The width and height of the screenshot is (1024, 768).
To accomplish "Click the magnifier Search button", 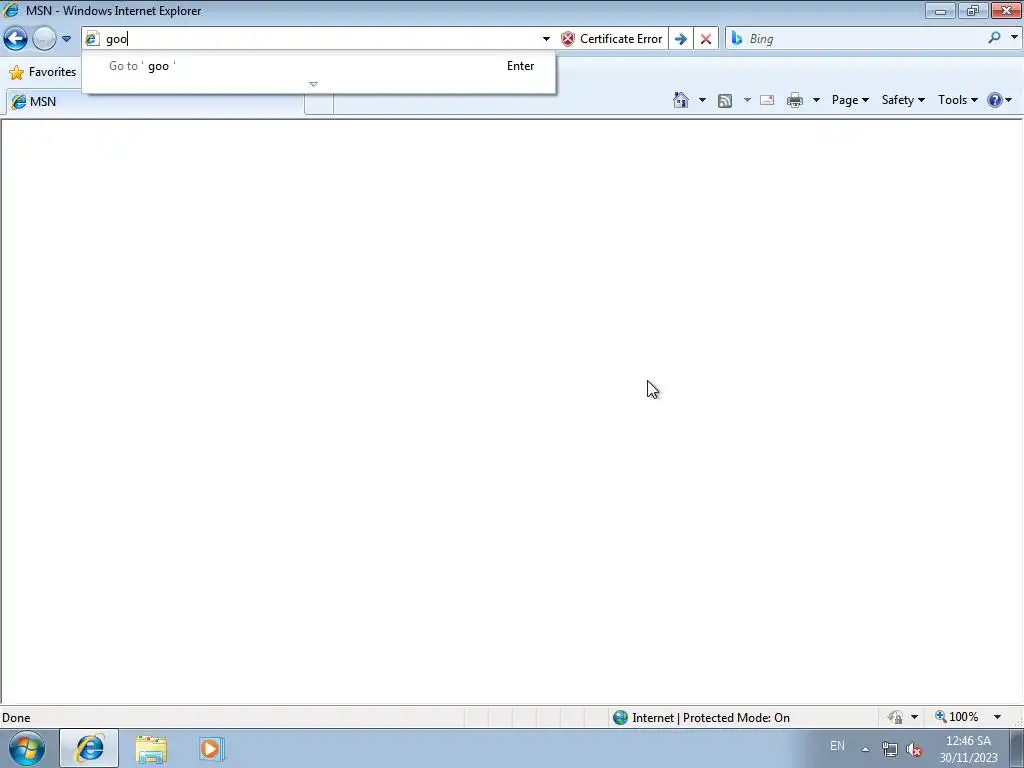I will point(994,38).
